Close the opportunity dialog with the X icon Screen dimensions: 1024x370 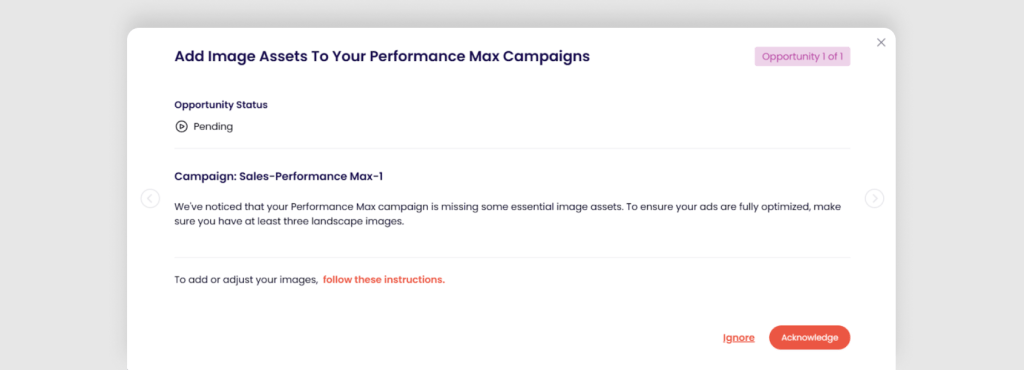pos(881,42)
